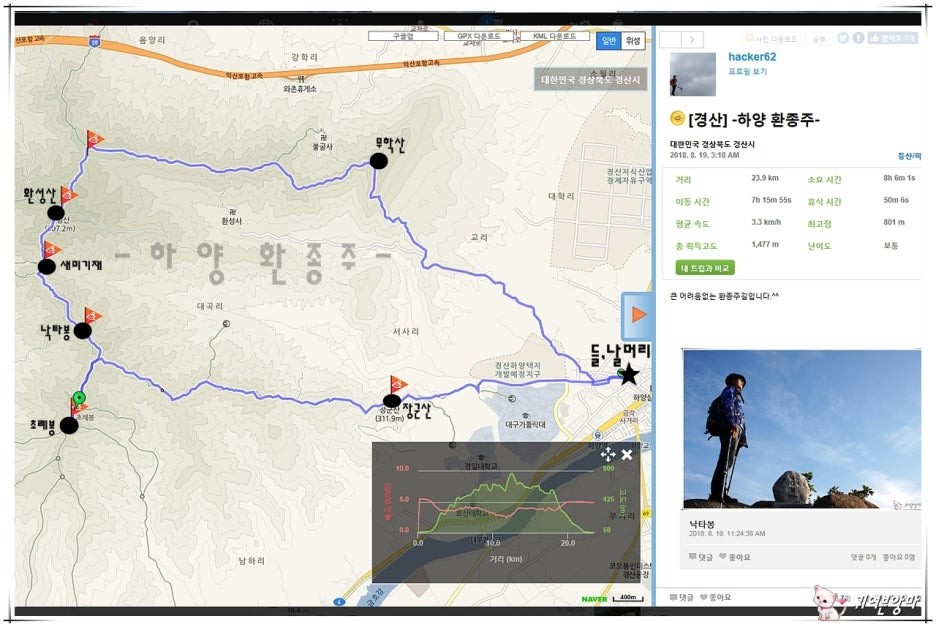Click the 1,477 m total gain value
936x627 pixels.
point(765,244)
